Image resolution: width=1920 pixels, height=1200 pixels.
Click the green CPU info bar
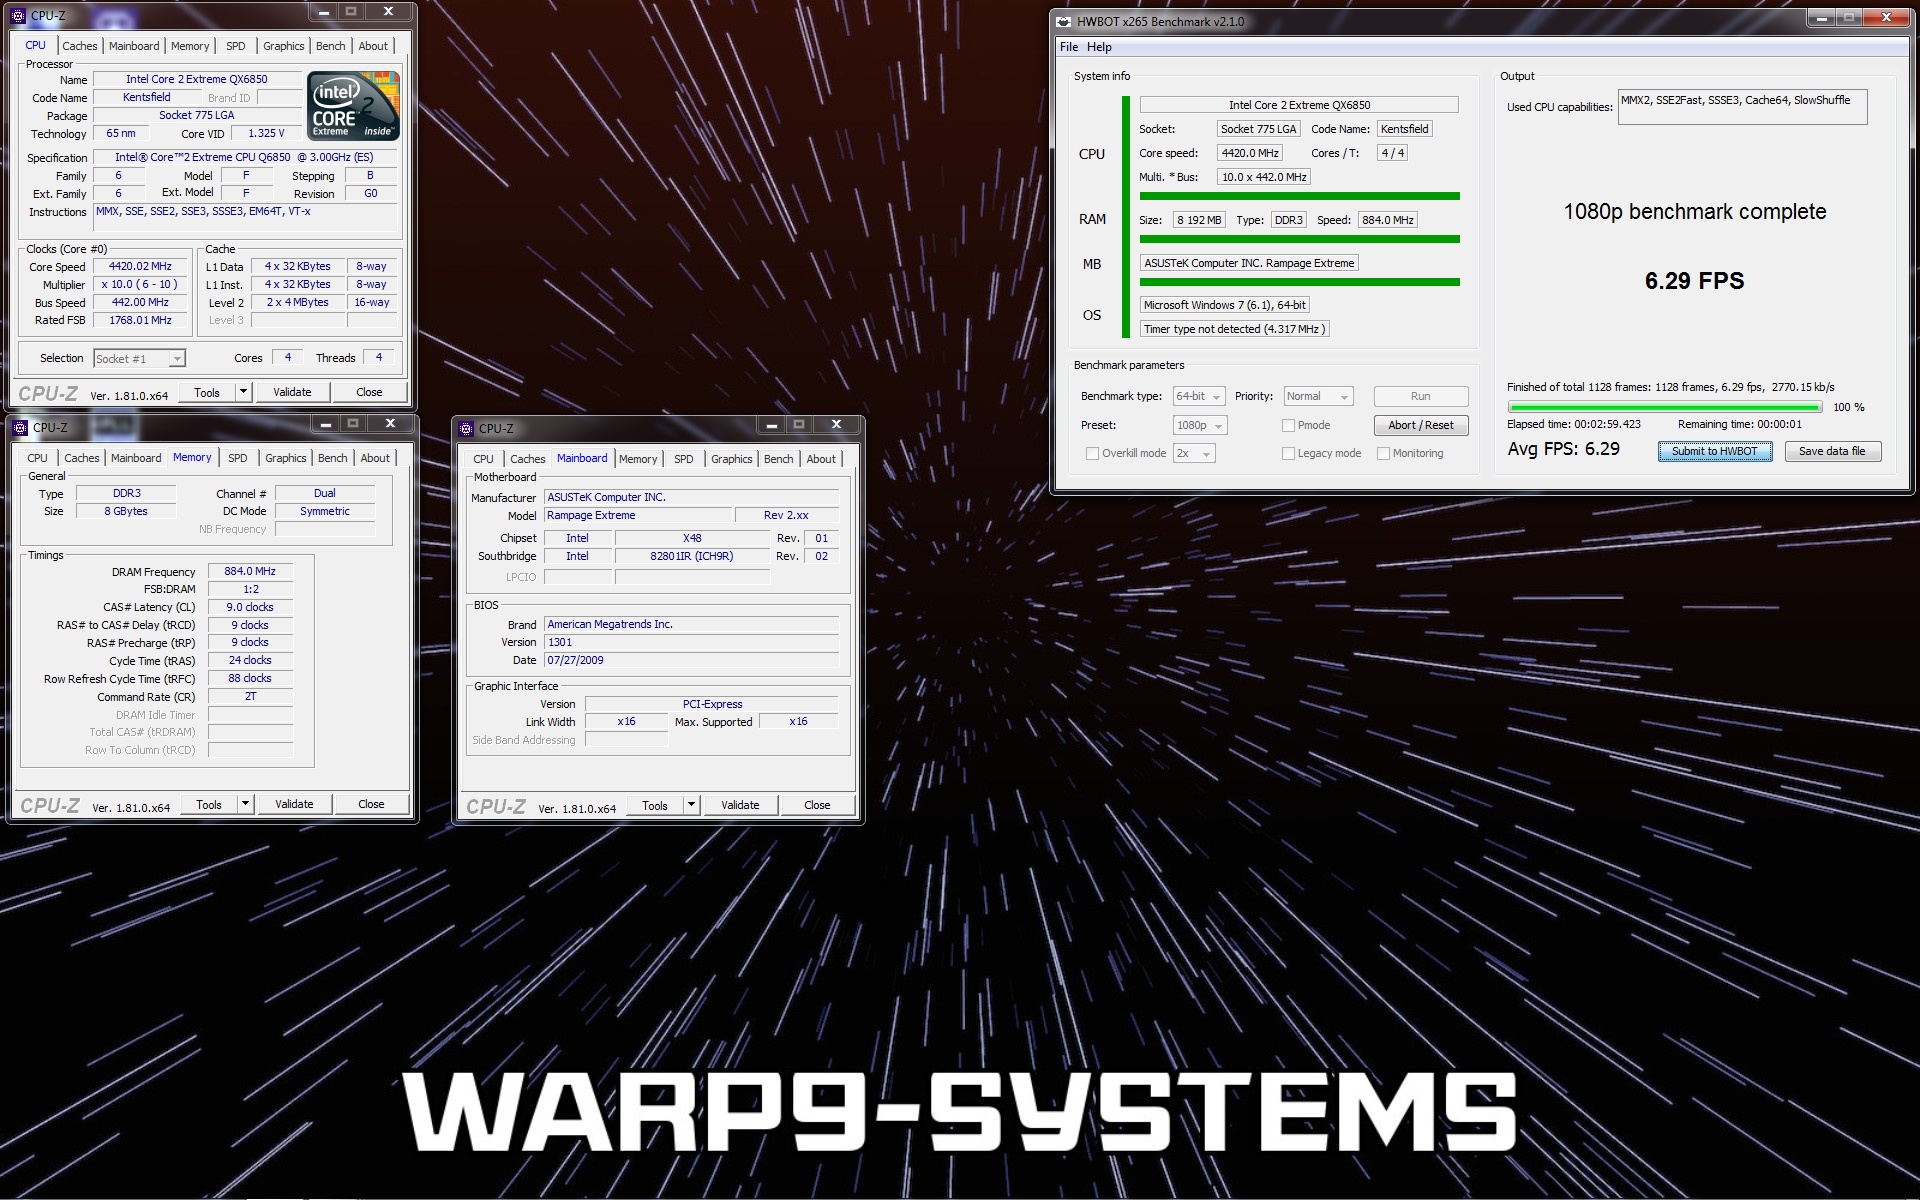coord(1299,196)
